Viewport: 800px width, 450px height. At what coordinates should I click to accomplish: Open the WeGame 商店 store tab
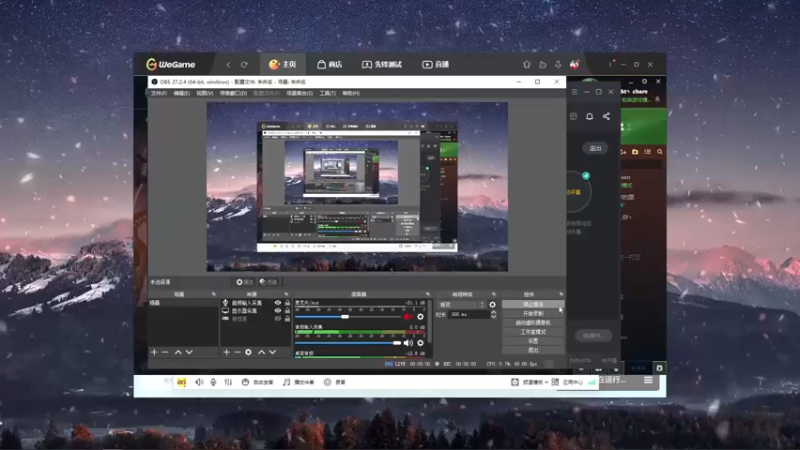coord(329,64)
